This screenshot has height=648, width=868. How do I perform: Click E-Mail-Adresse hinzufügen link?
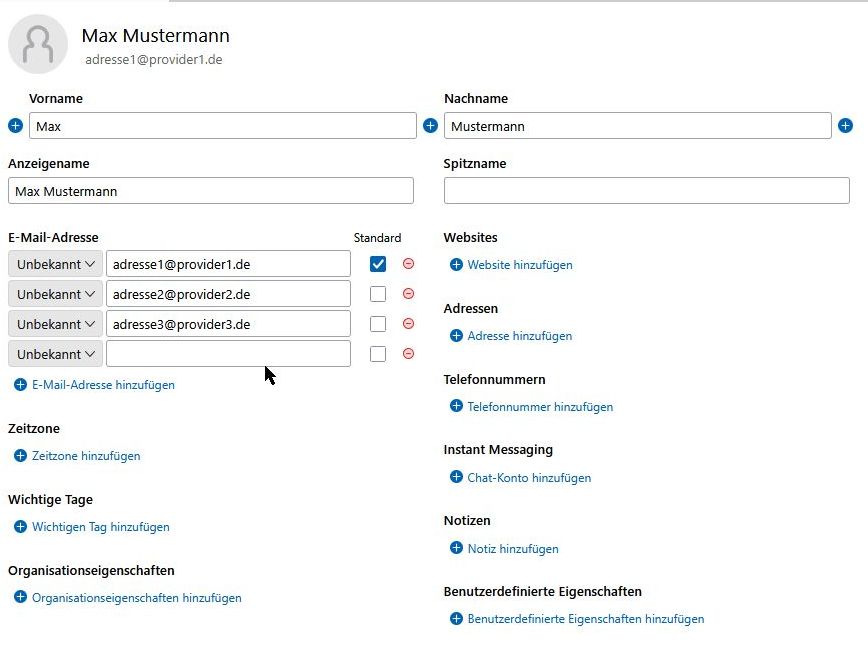102,385
